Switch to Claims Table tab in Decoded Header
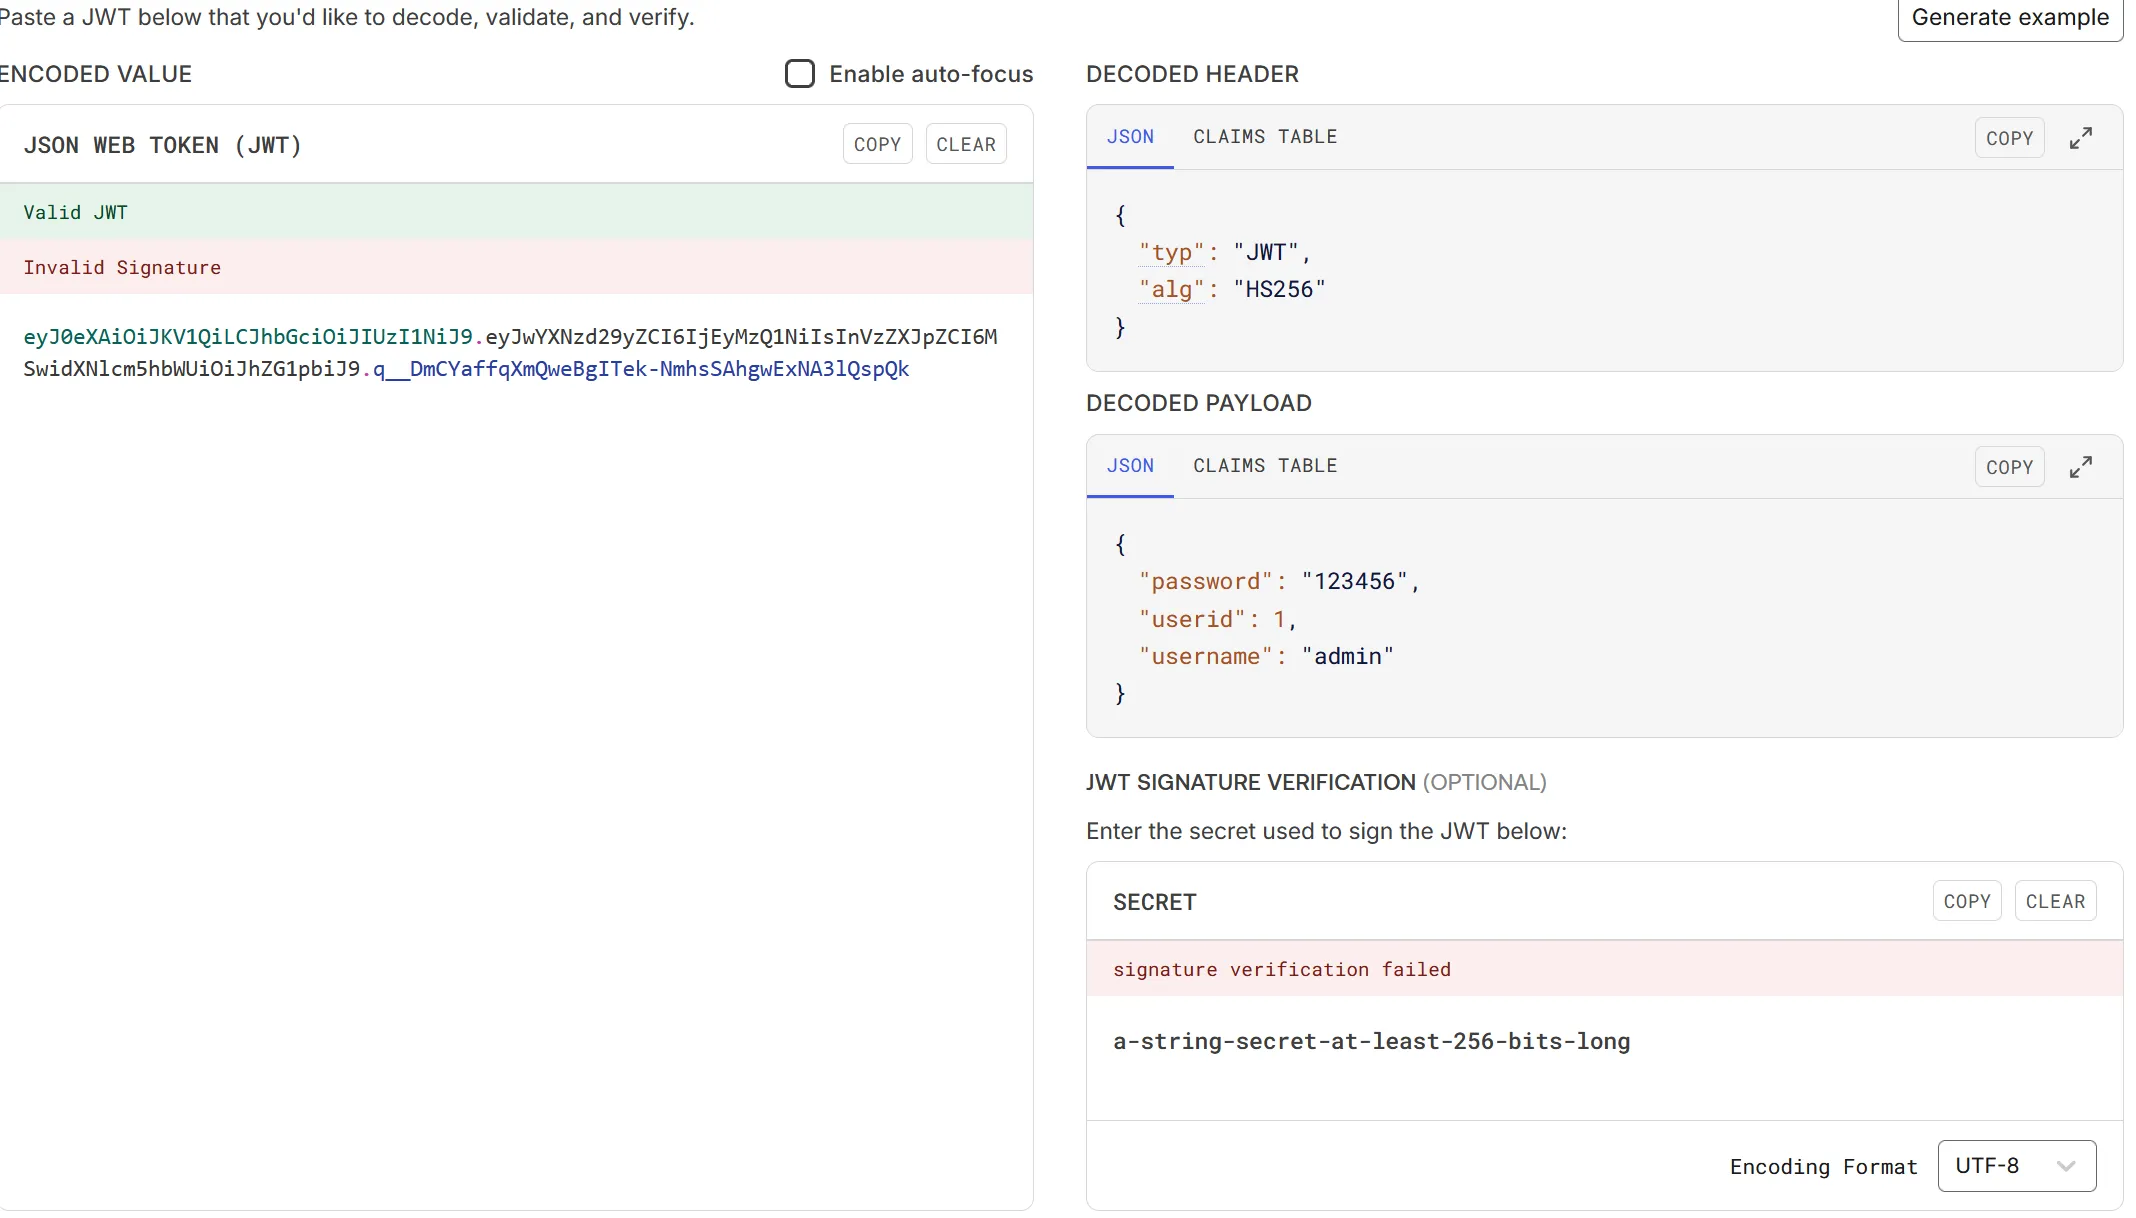Viewport: 2136px width, 1218px height. (x=1264, y=137)
